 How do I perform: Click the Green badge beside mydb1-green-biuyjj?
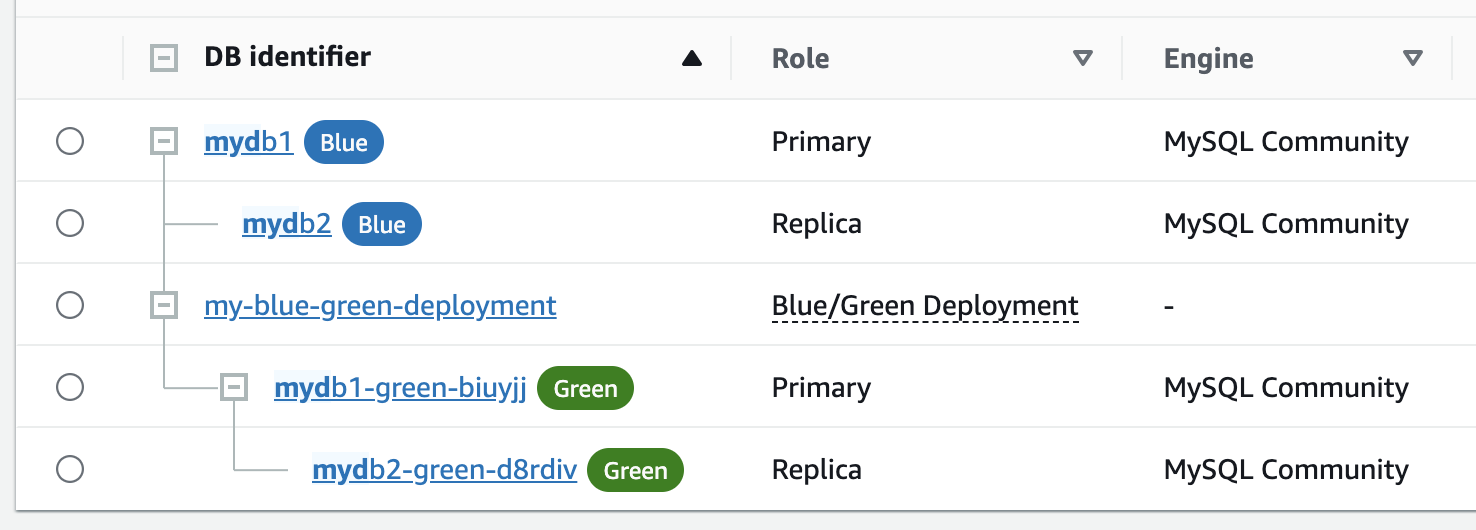coord(585,389)
